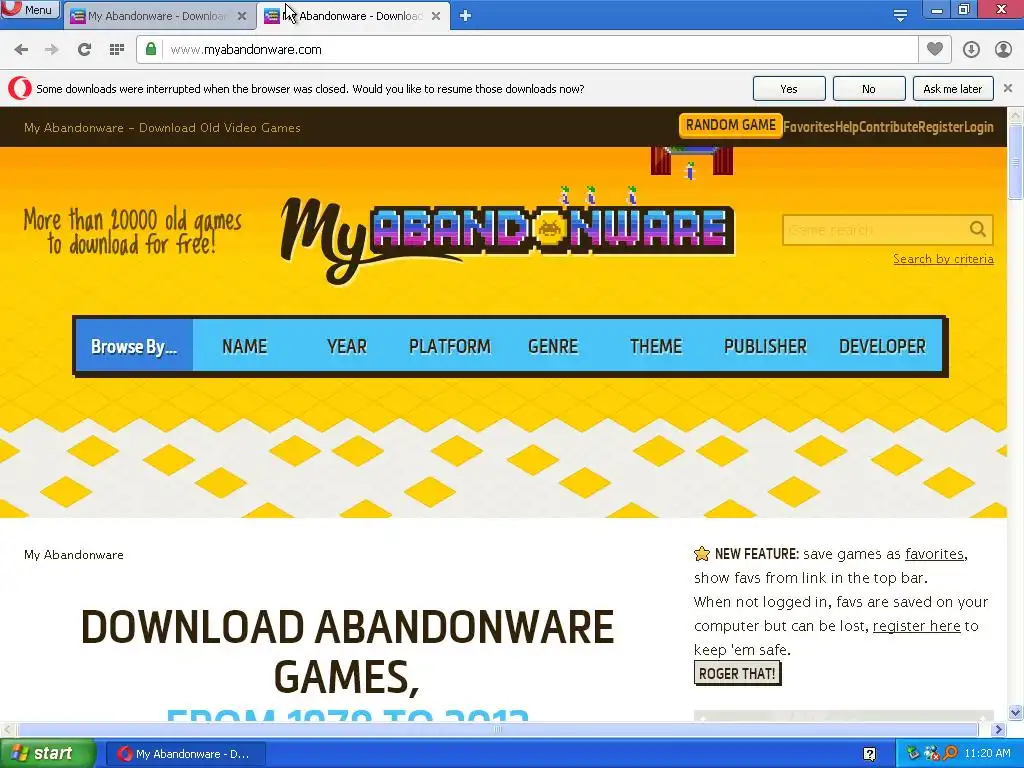The image size is (1024, 768).
Task: Go back with the back arrow
Action: [21, 50]
